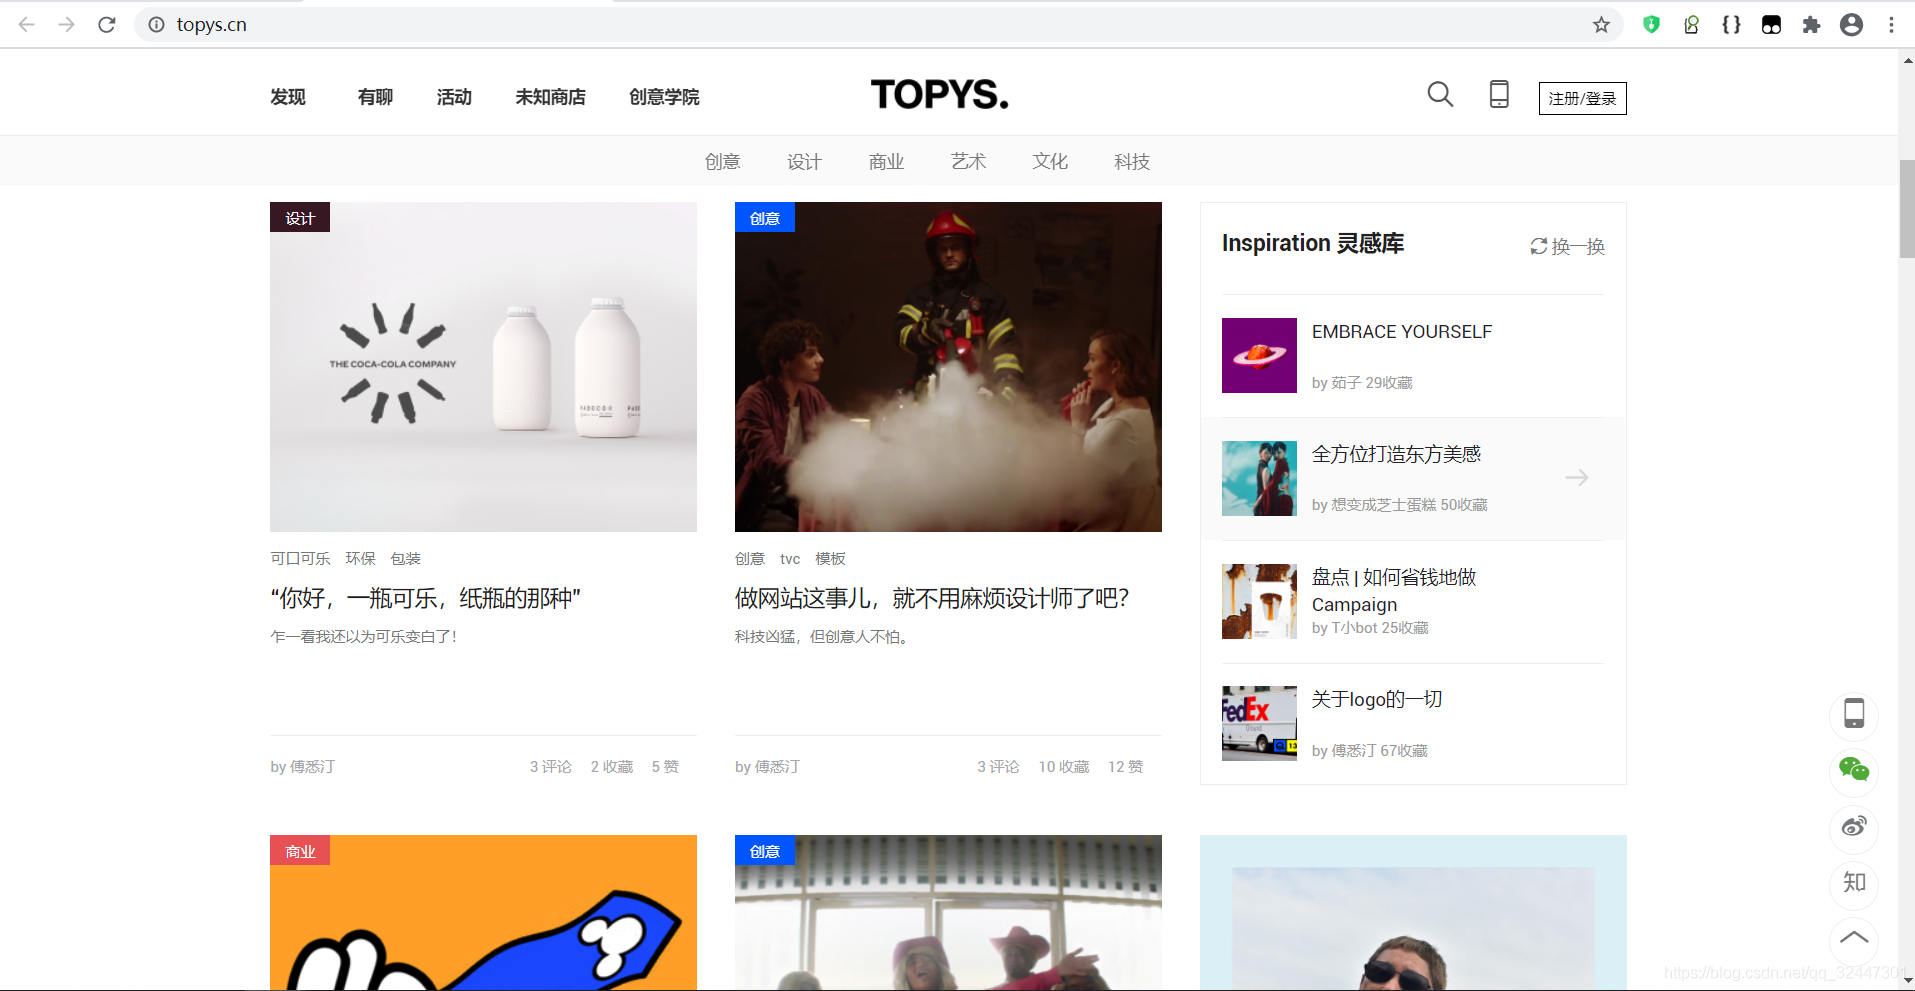1915x991 pixels.
Task: View site information icon in address bar
Action: 157,25
